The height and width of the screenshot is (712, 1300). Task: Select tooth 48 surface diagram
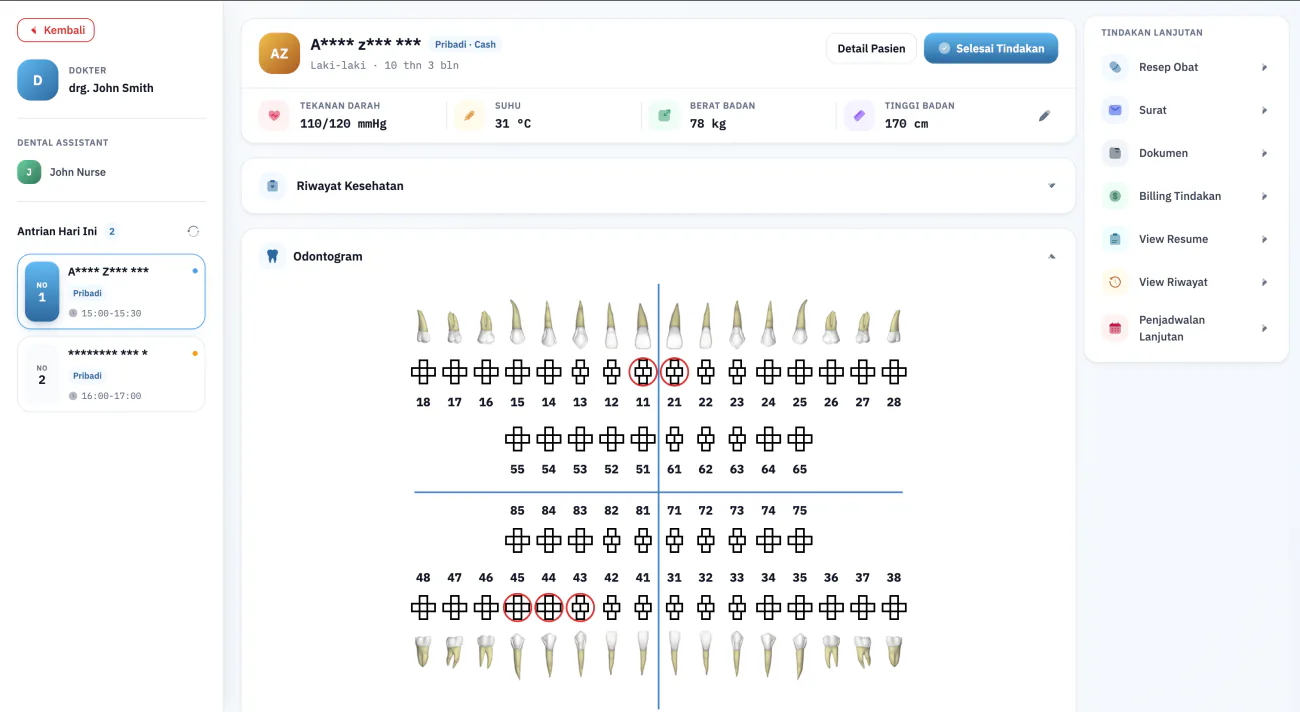coord(423,607)
